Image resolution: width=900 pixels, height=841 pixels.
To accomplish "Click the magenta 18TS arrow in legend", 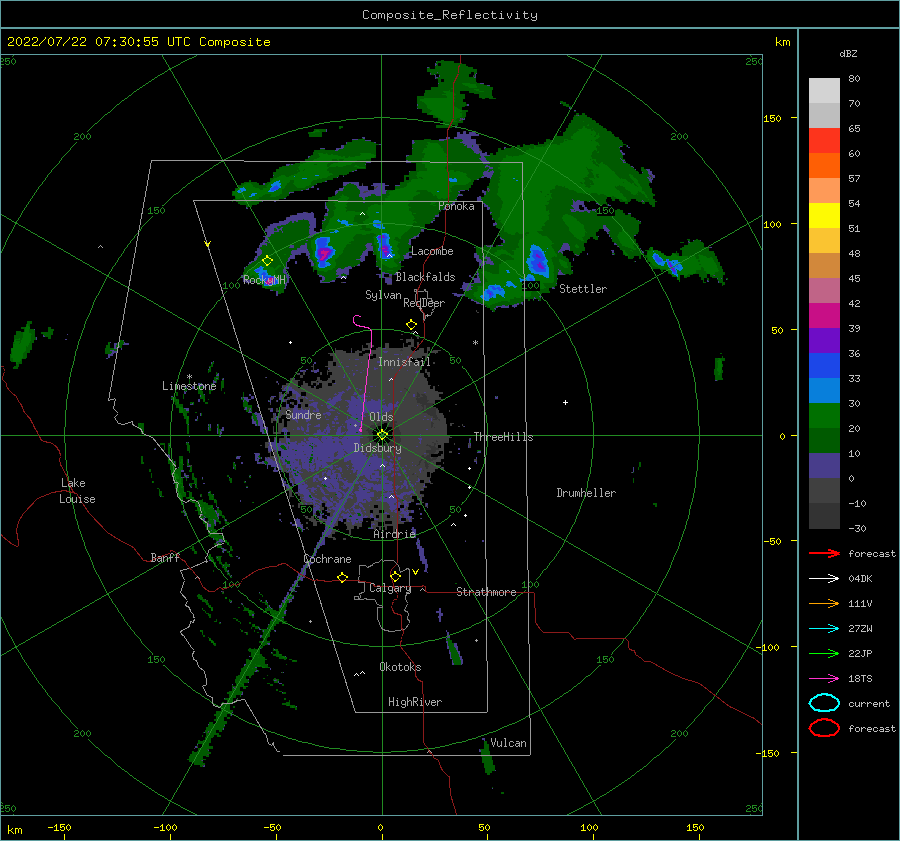I will (x=824, y=679).
